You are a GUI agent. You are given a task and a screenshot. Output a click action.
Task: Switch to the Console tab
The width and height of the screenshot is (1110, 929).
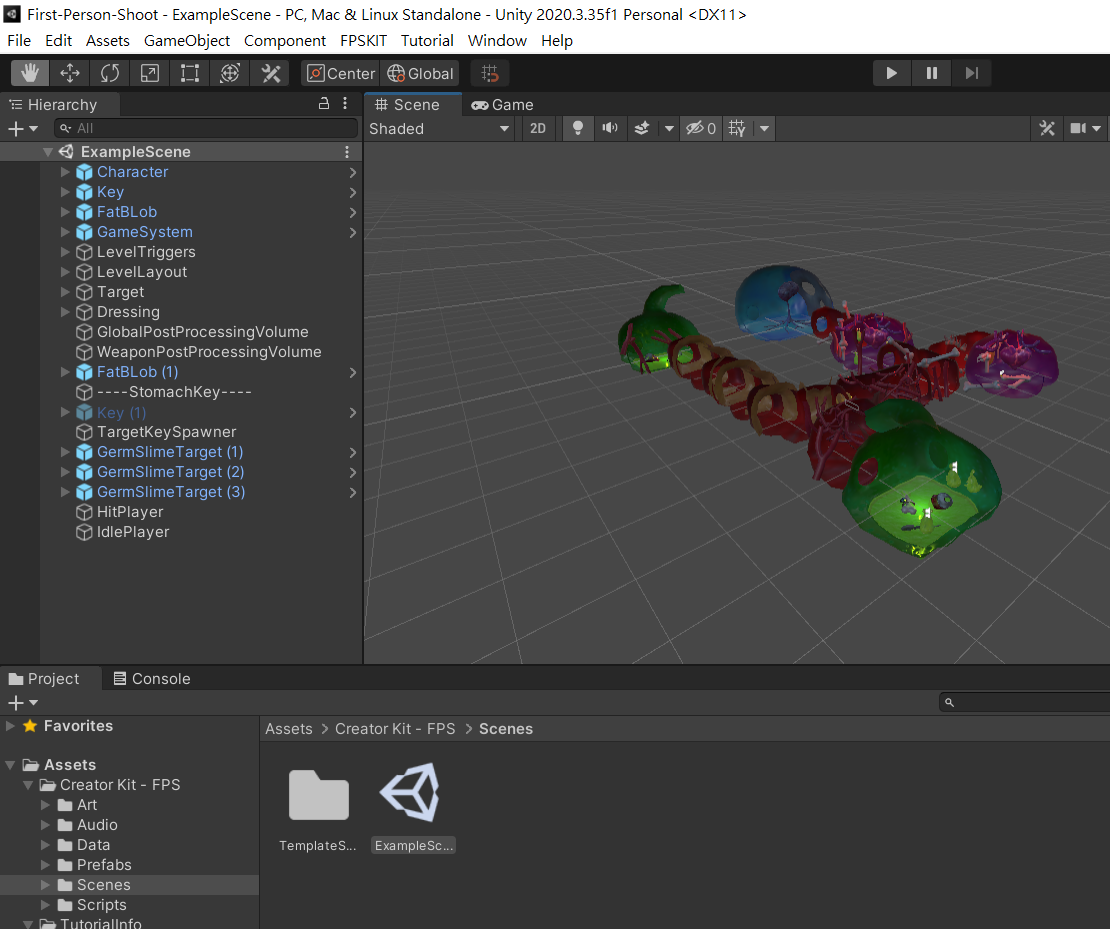tap(152, 678)
